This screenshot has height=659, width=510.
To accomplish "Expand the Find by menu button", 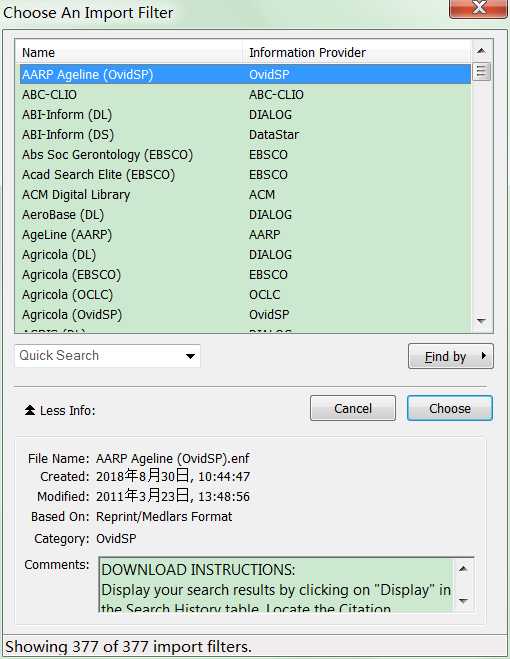I will click(451, 356).
